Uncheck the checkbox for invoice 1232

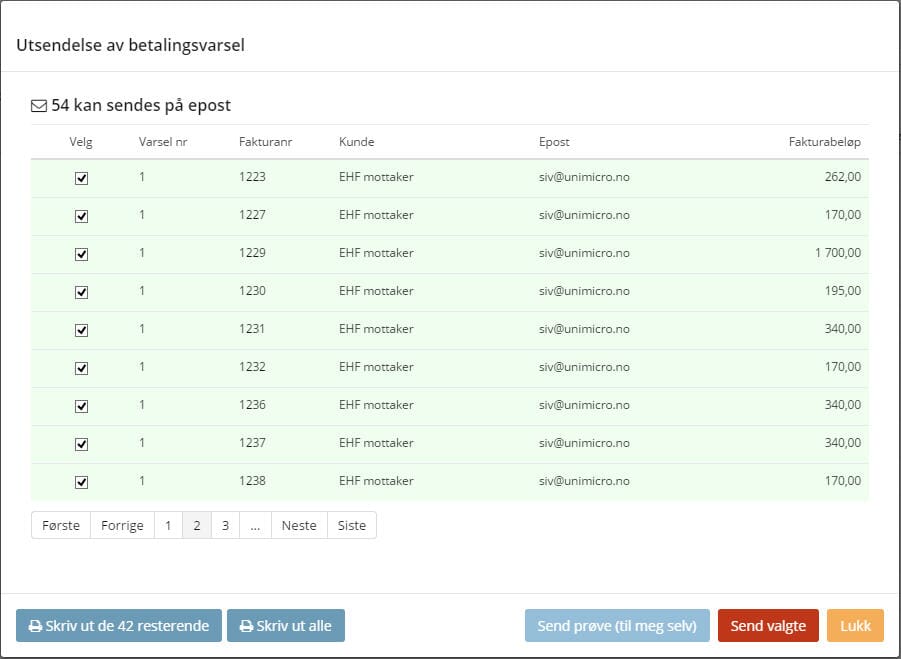[82, 368]
